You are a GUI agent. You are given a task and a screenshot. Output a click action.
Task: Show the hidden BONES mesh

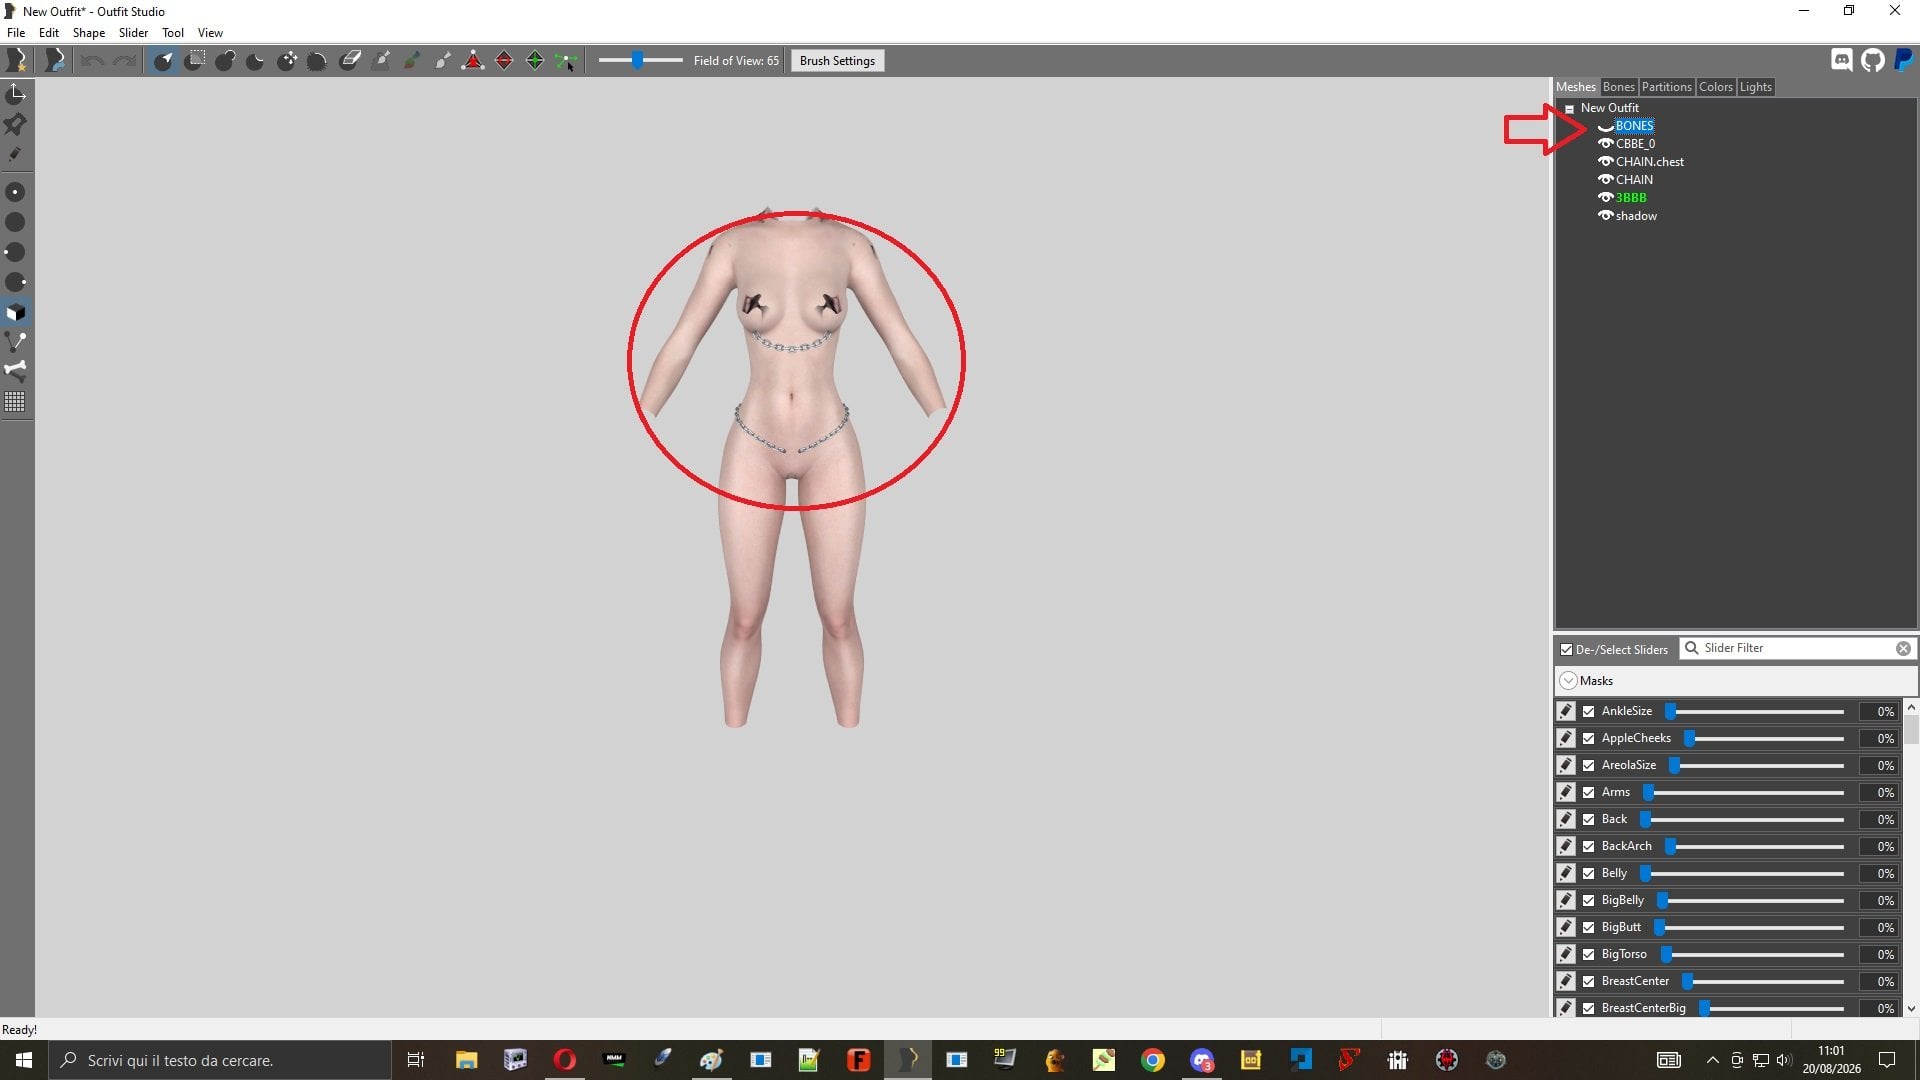pyautogui.click(x=1605, y=126)
